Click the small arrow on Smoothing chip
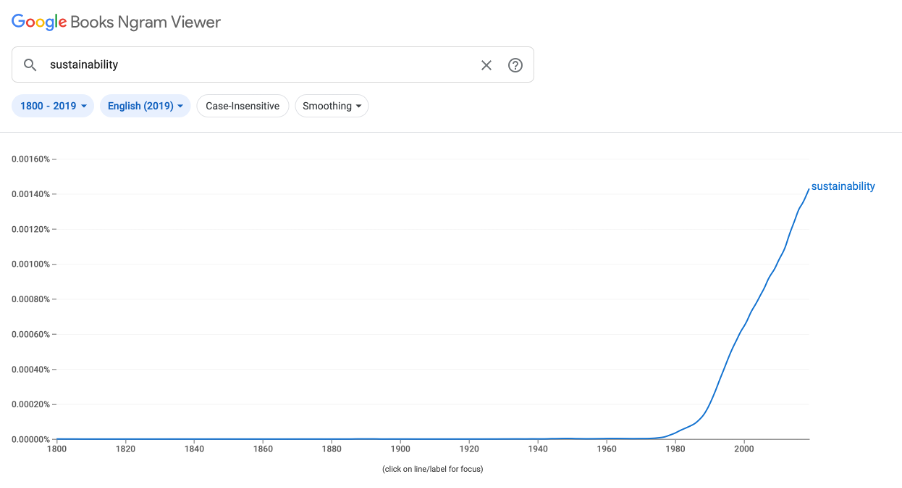The height and width of the screenshot is (488, 902). (358, 106)
